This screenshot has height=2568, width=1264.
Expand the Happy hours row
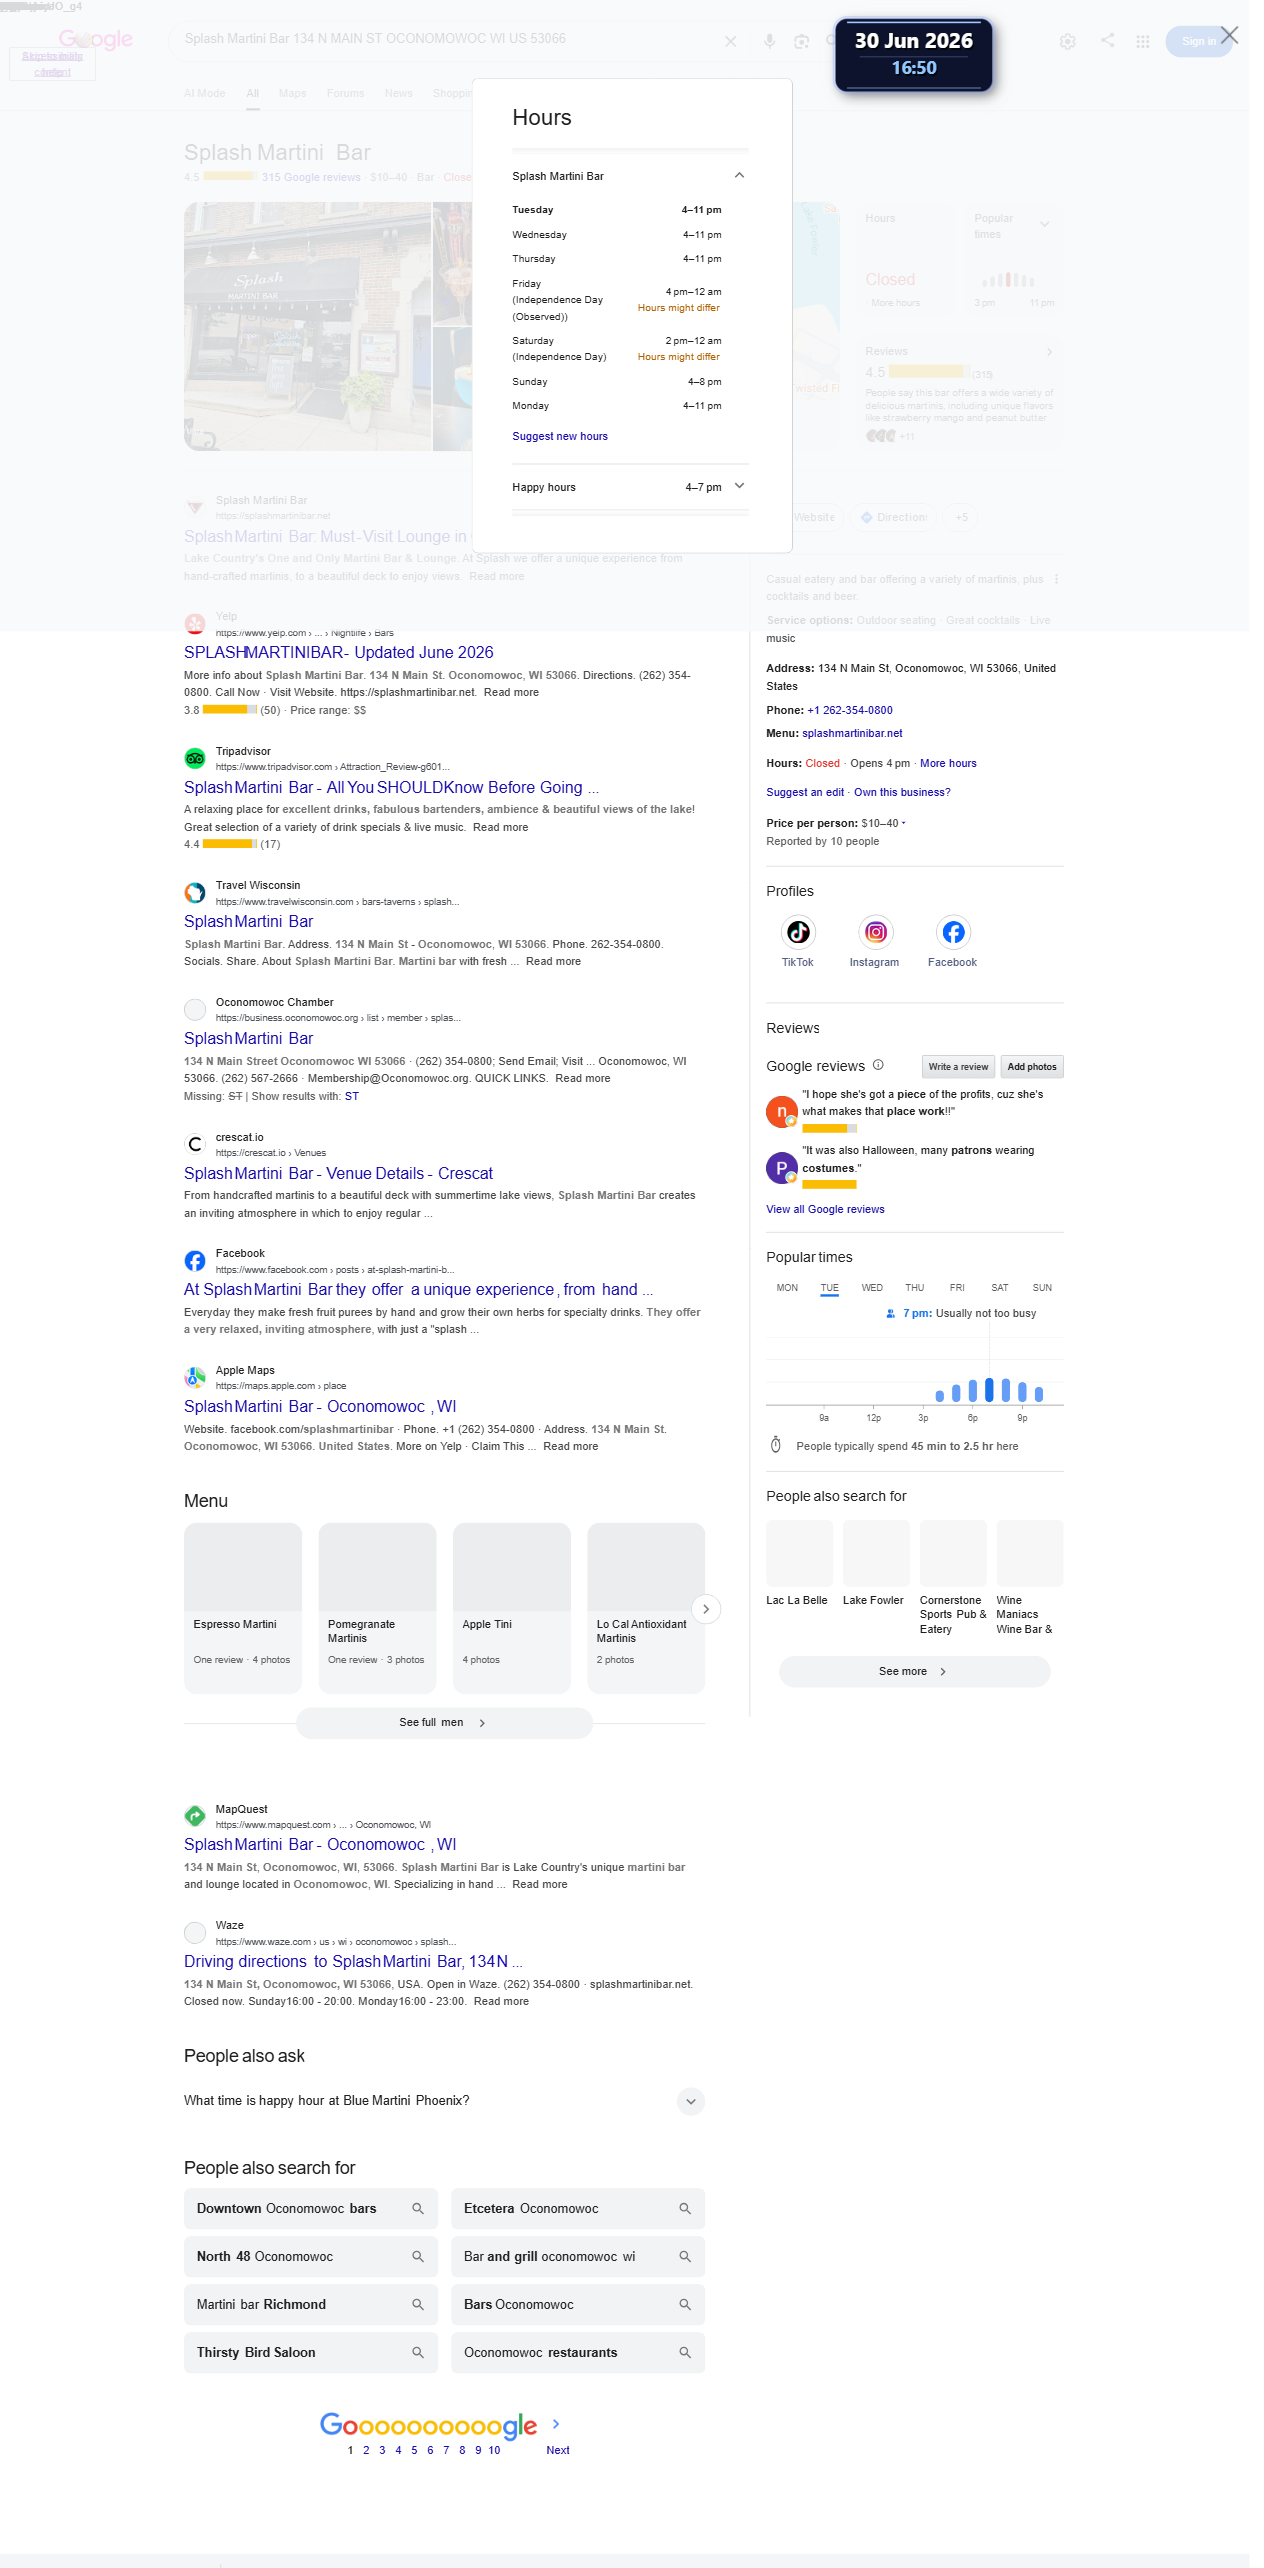pos(739,487)
